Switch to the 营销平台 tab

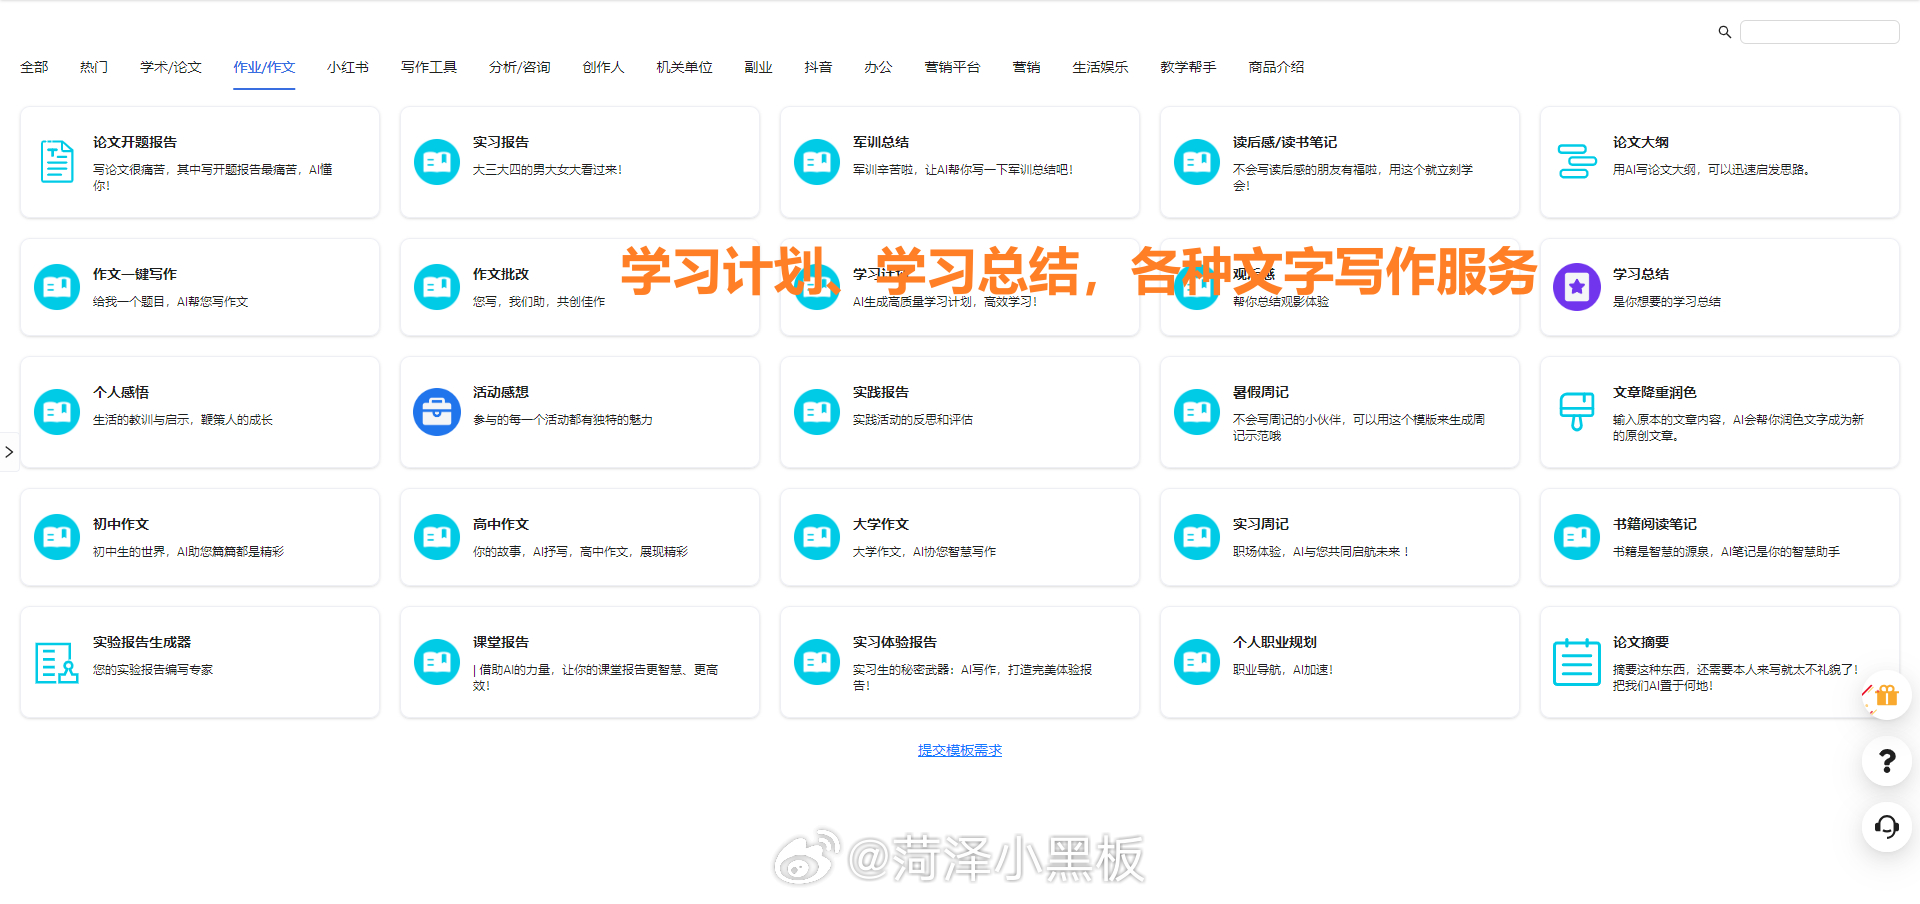click(953, 67)
